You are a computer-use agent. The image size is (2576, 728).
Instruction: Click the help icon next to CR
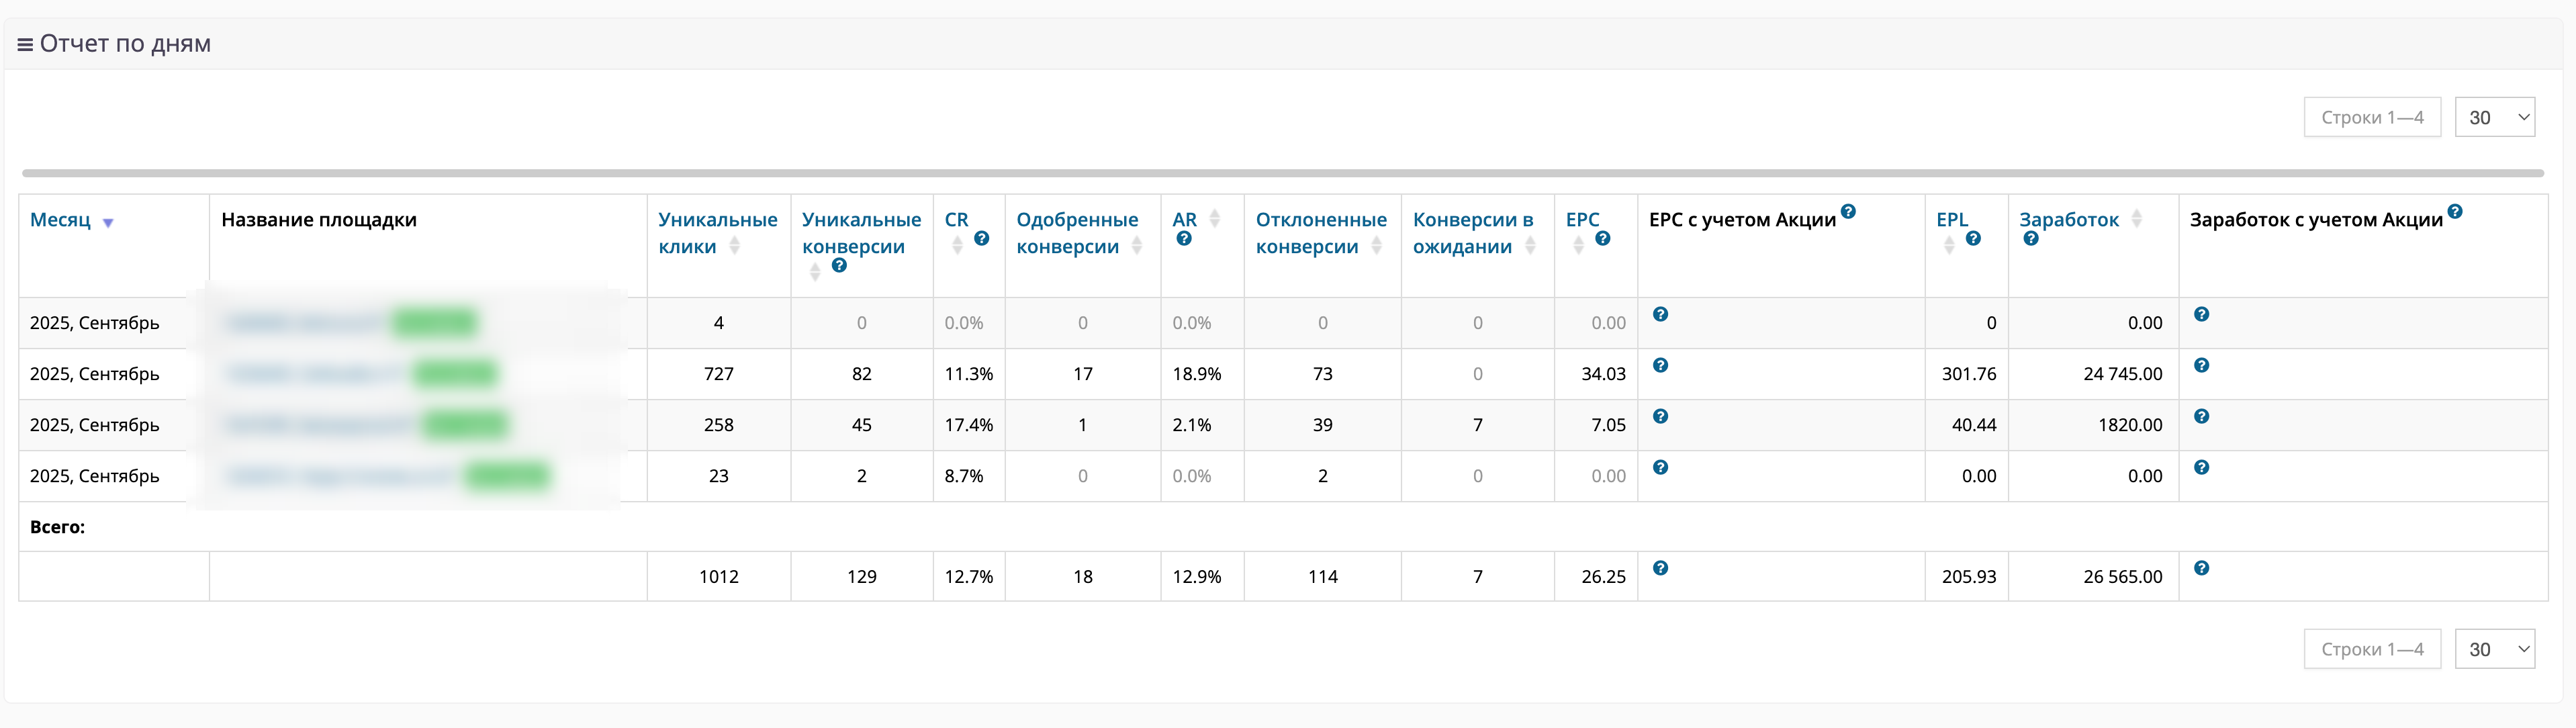pos(981,239)
